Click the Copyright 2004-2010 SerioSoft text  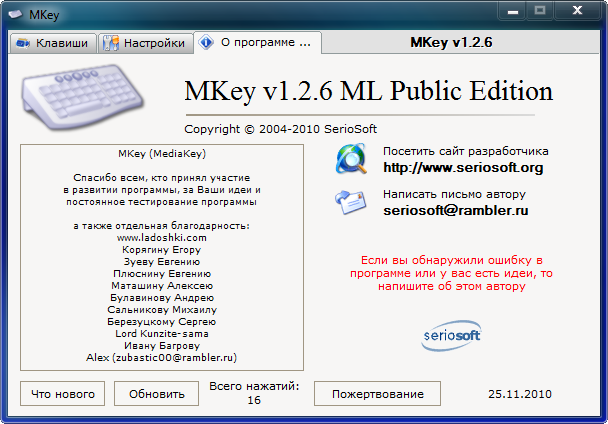[x=280, y=129]
